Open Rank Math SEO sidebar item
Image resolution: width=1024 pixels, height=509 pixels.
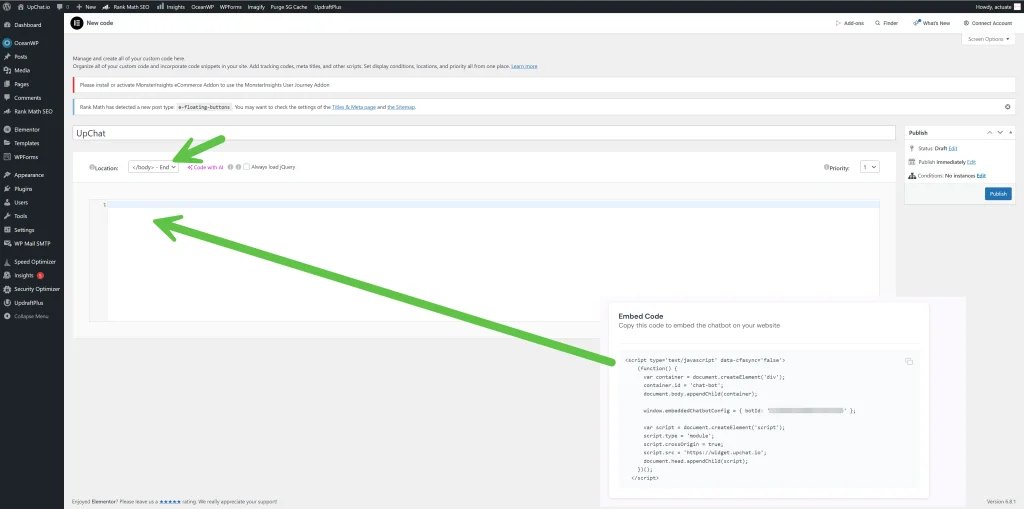pyautogui.click(x=32, y=112)
